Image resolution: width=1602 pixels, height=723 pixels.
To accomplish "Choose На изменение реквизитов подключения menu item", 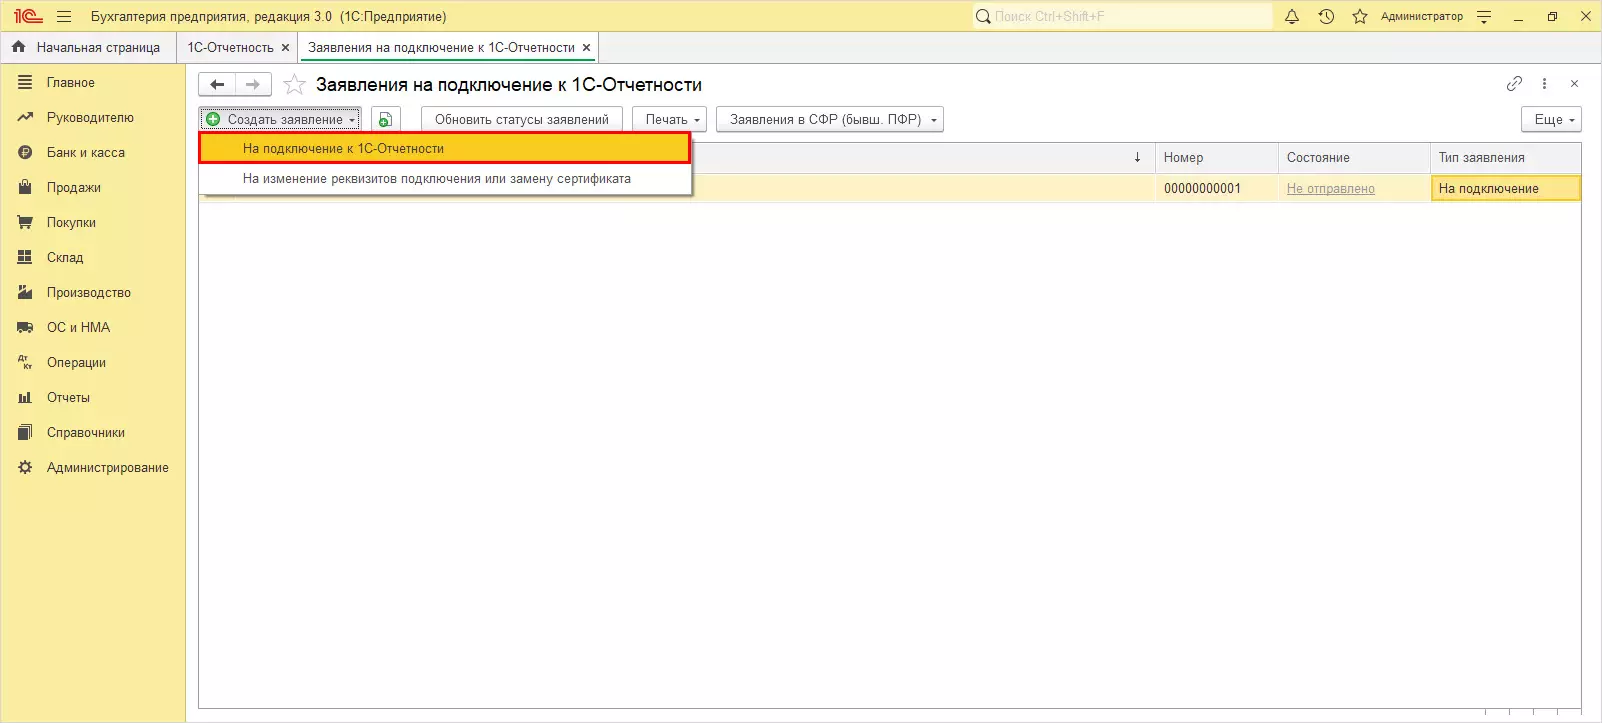I will point(445,179).
